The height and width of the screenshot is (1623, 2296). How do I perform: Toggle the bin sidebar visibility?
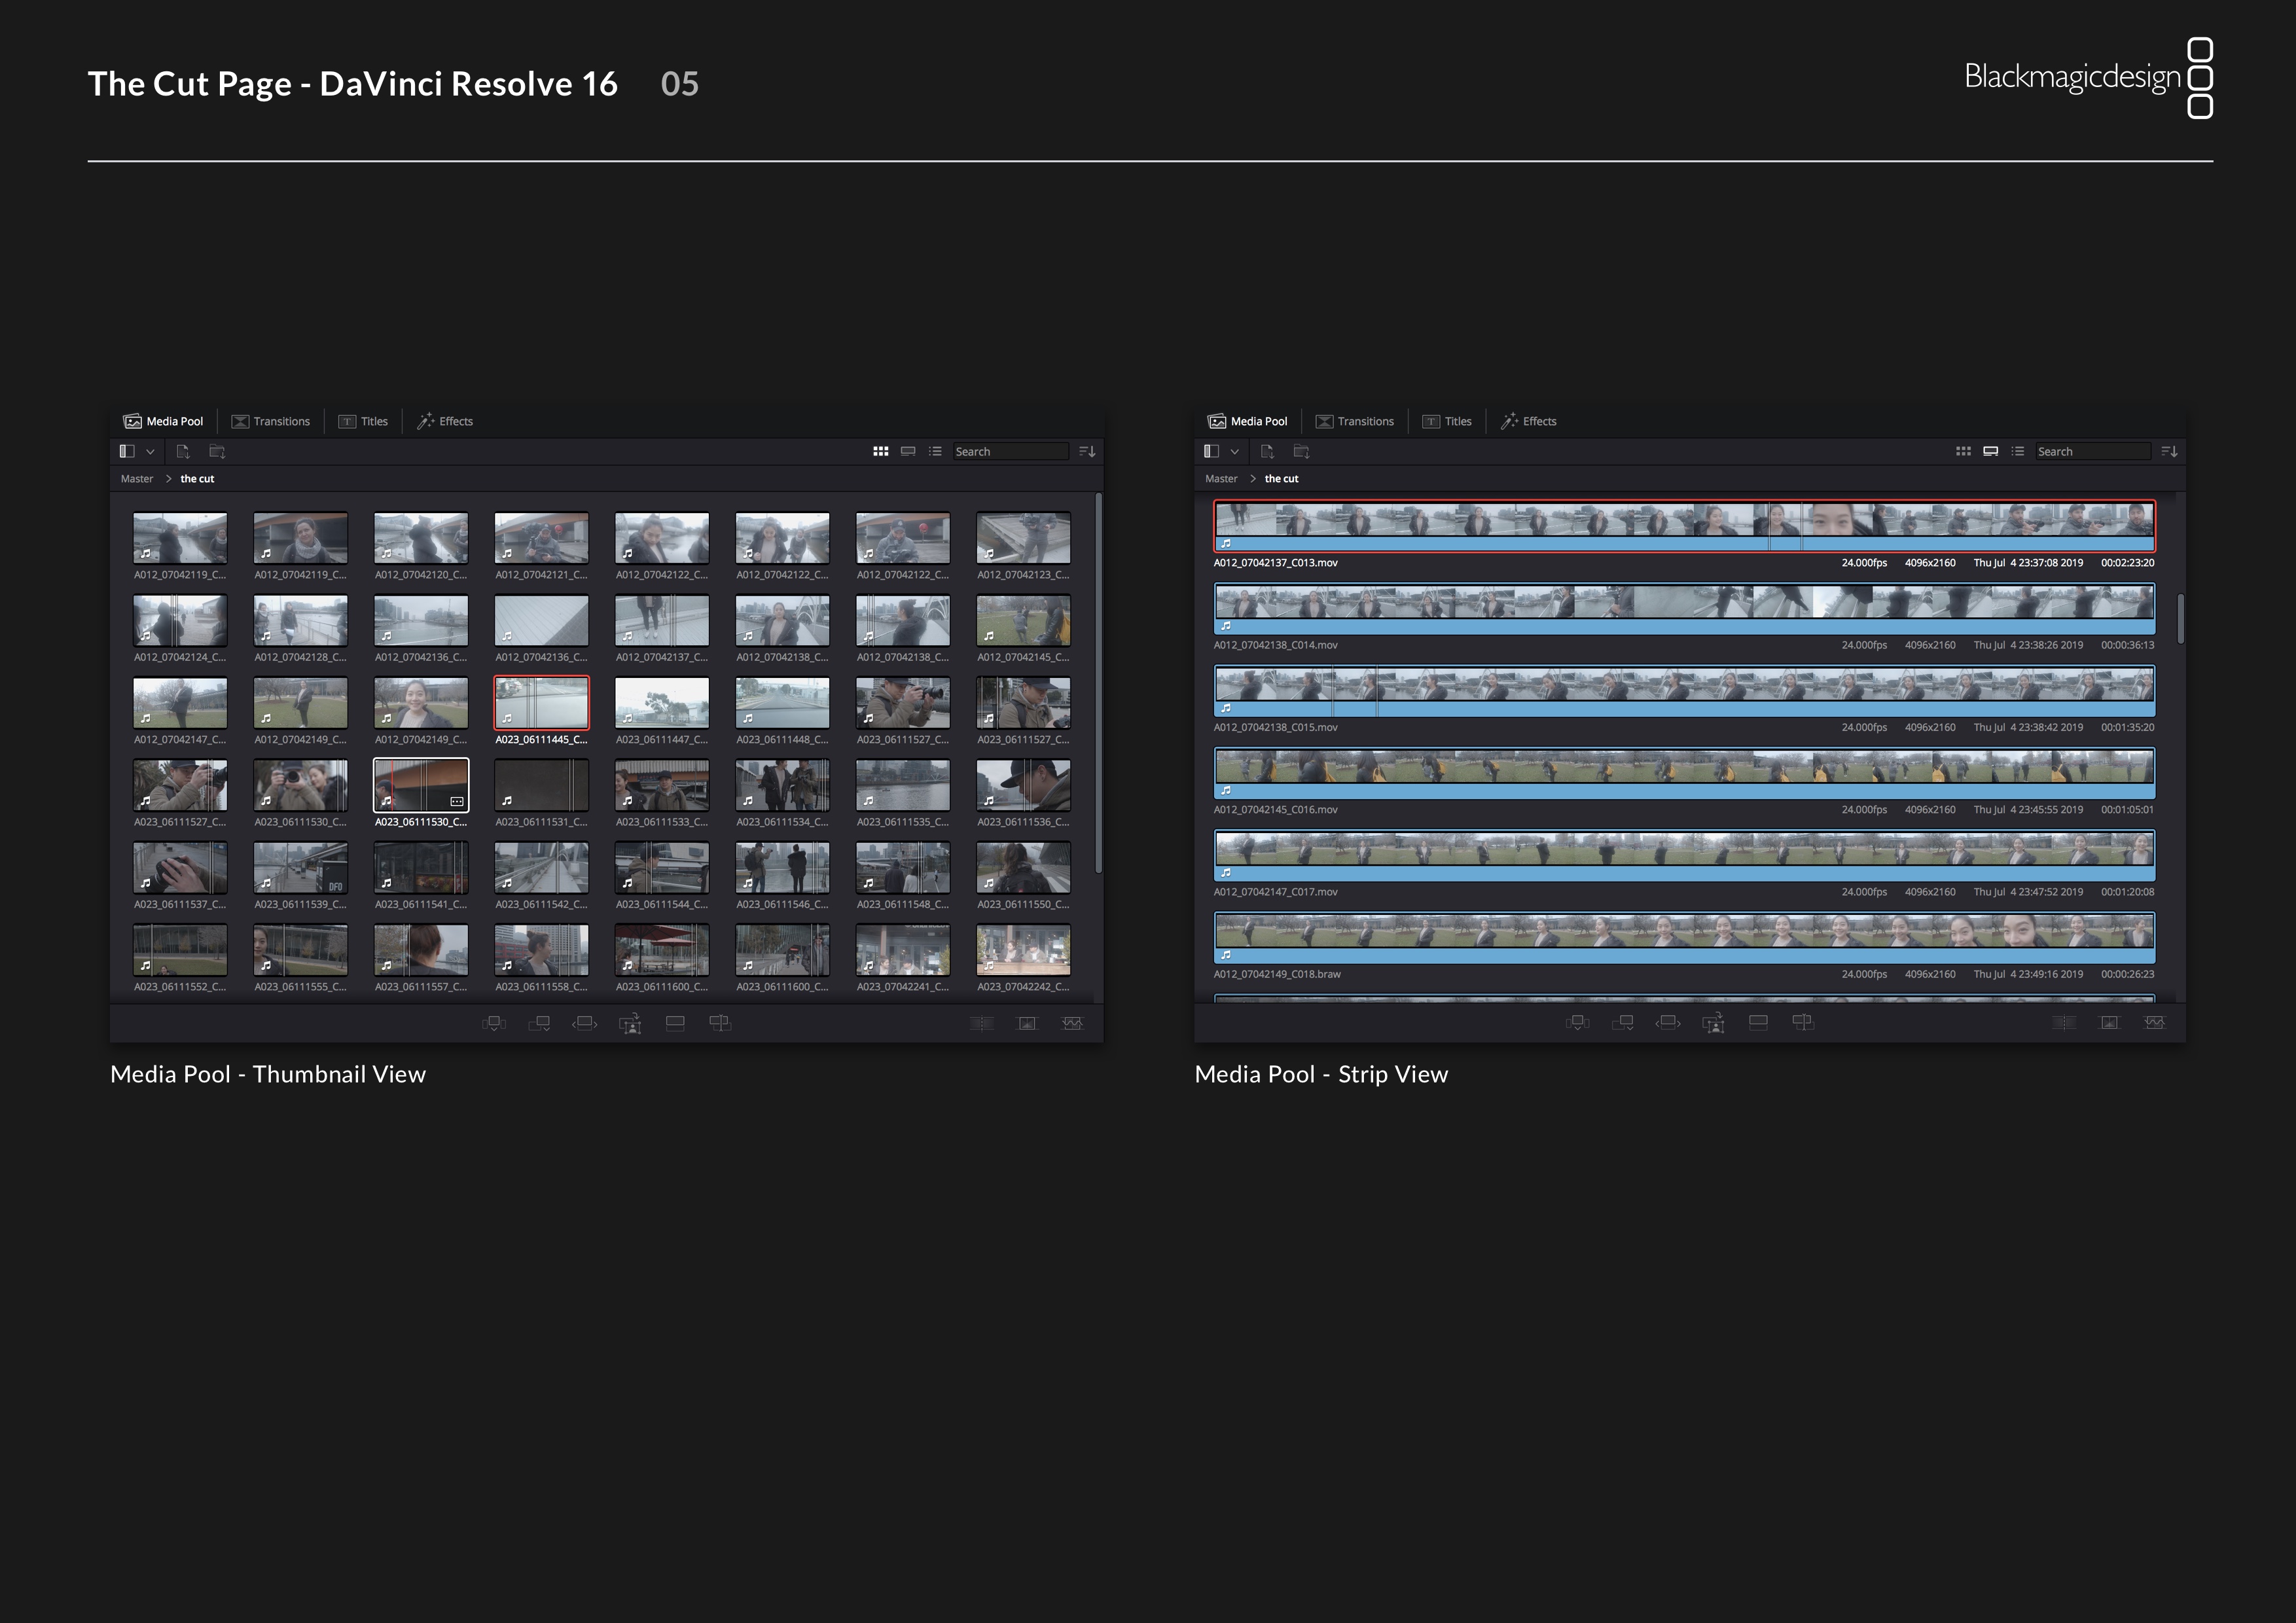[x=128, y=451]
